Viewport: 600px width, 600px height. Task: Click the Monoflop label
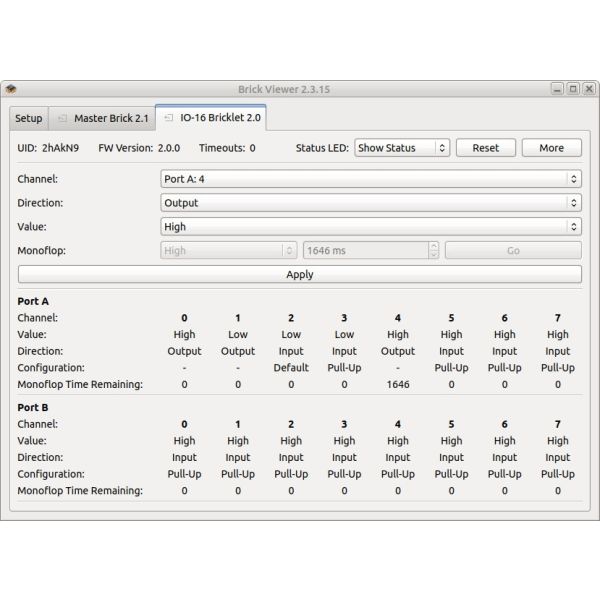(41, 251)
